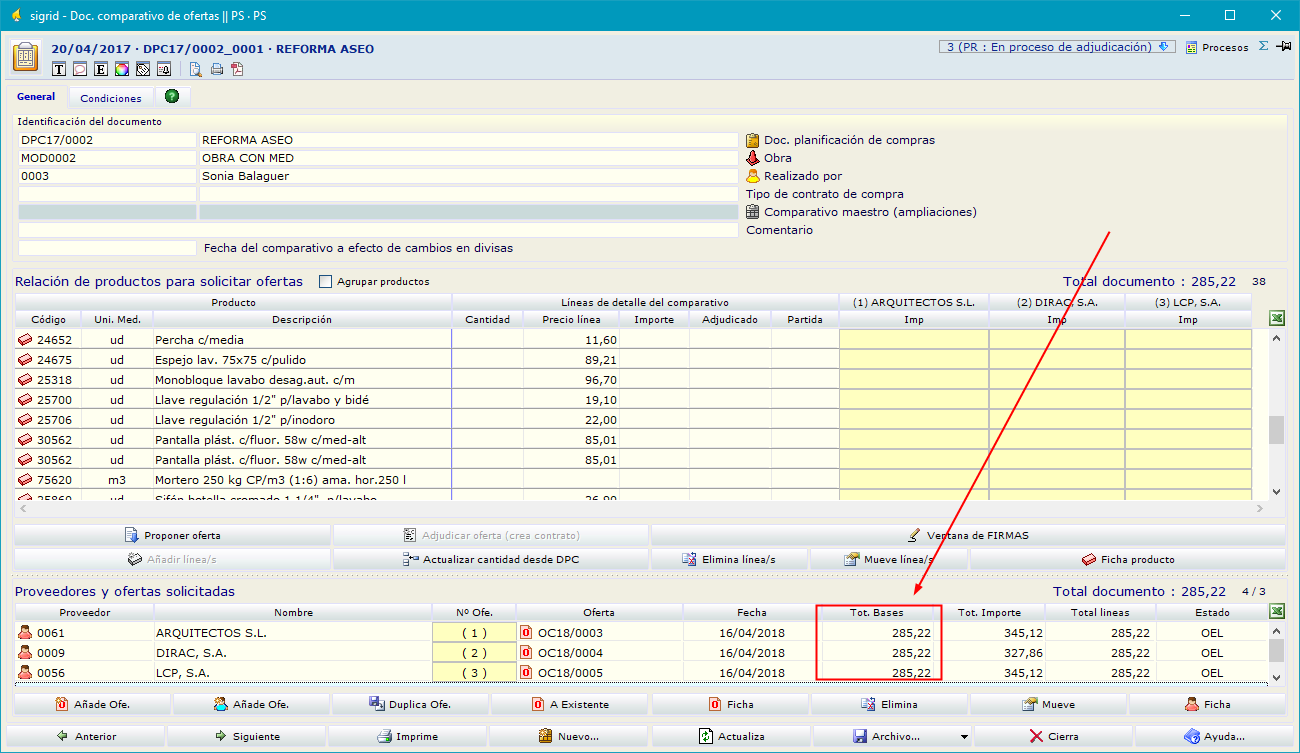Image resolution: width=1300 pixels, height=753 pixels.
Task: Click provider icon for ARQUITECTOS S.L.
Action: tap(25, 633)
